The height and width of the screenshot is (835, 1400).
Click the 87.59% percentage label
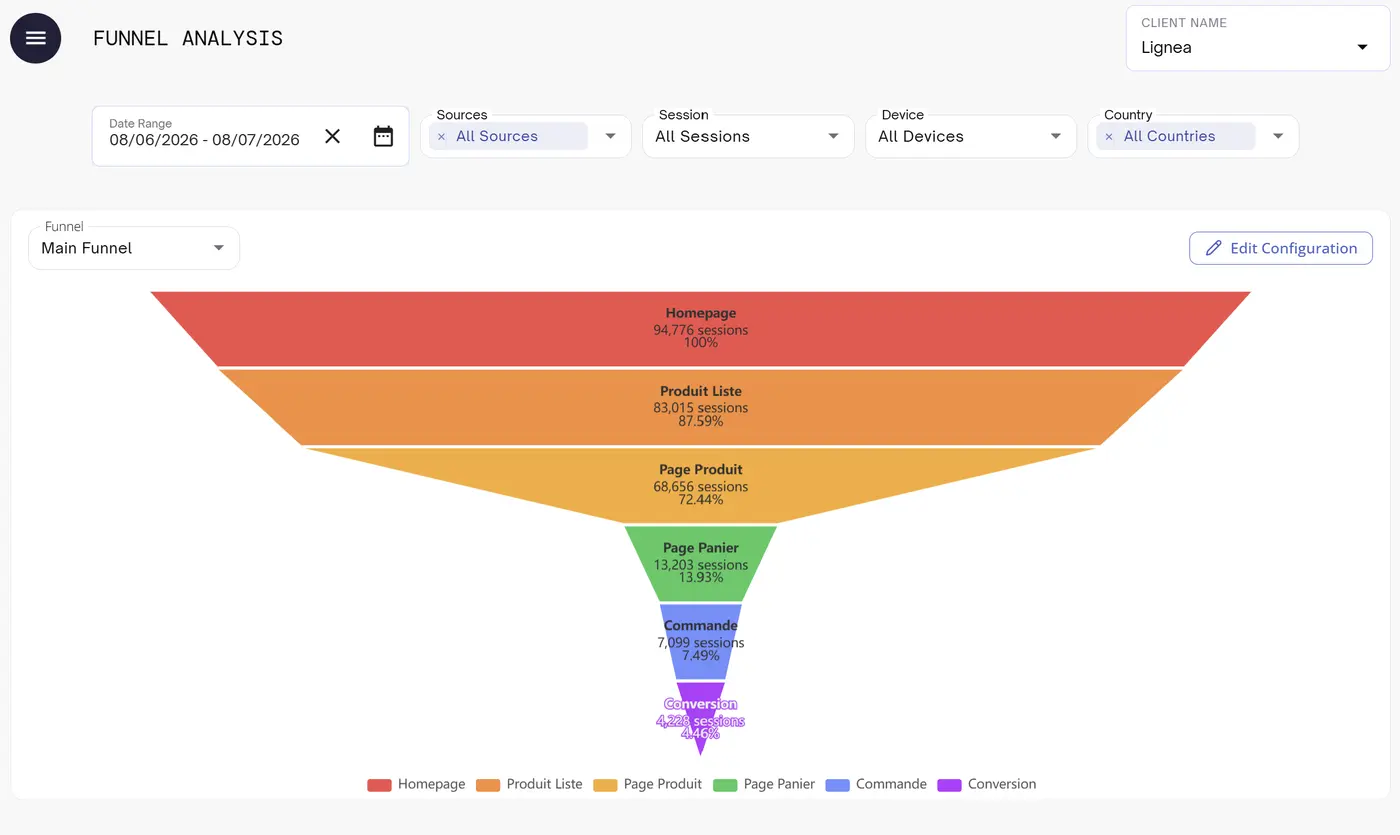701,421
